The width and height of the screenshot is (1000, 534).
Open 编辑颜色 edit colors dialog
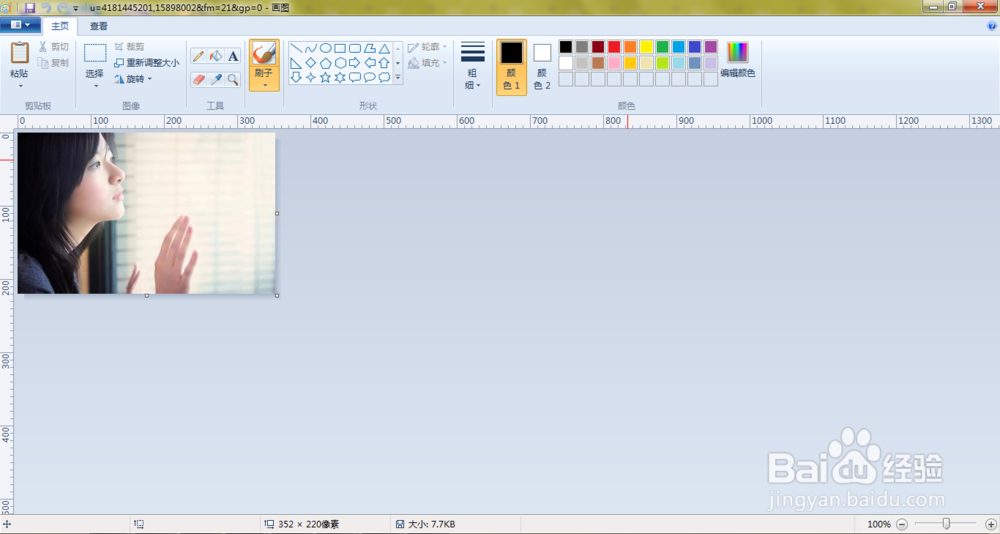point(738,60)
